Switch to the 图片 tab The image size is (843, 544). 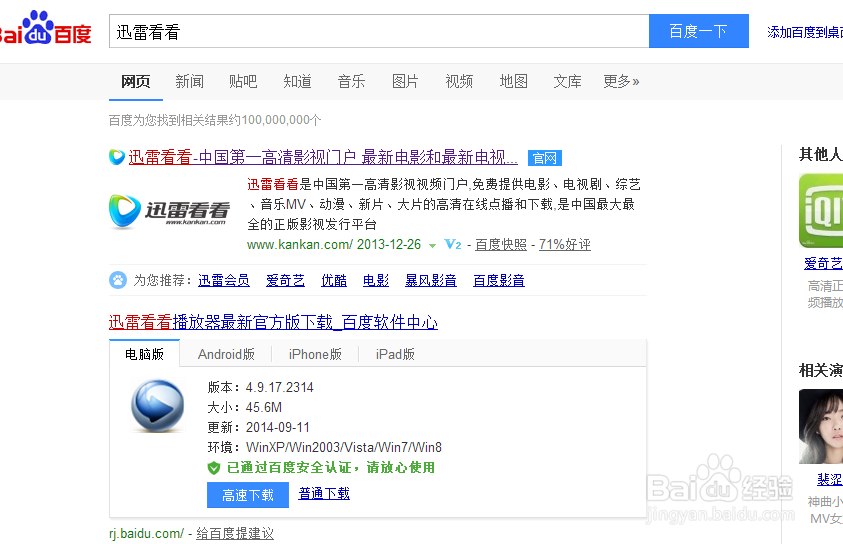coord(405,82)
